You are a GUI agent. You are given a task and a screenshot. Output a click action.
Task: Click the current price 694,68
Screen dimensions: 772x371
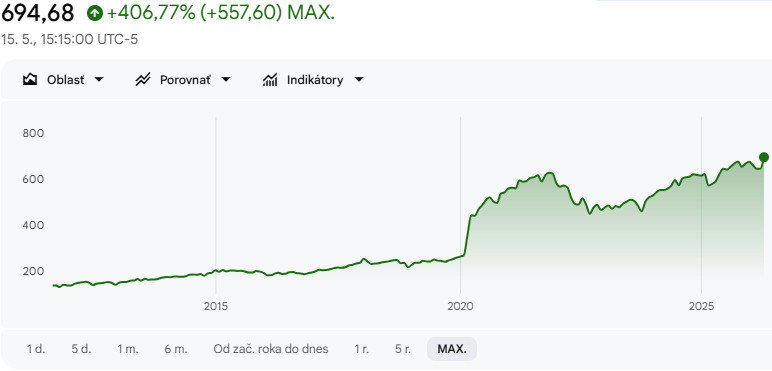[x=37, y=13]
